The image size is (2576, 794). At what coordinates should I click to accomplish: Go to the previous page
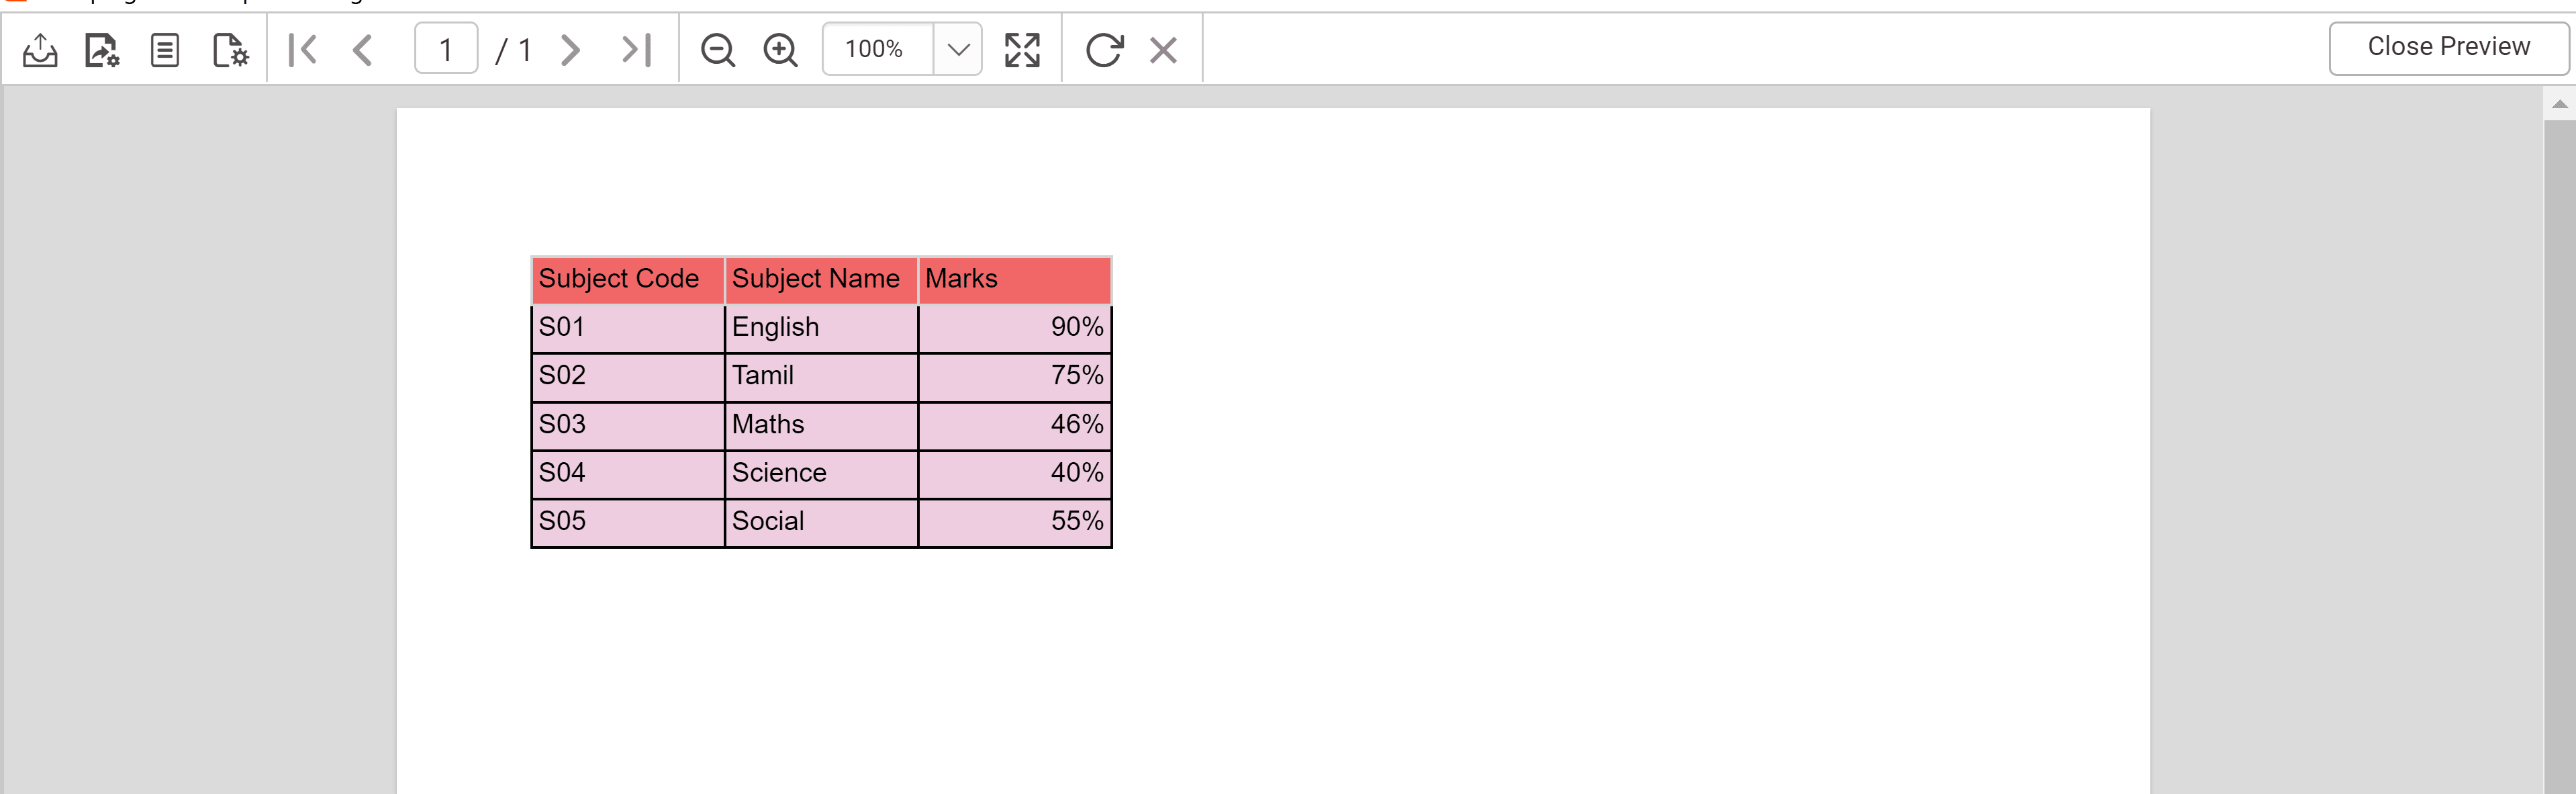[363, 50]
